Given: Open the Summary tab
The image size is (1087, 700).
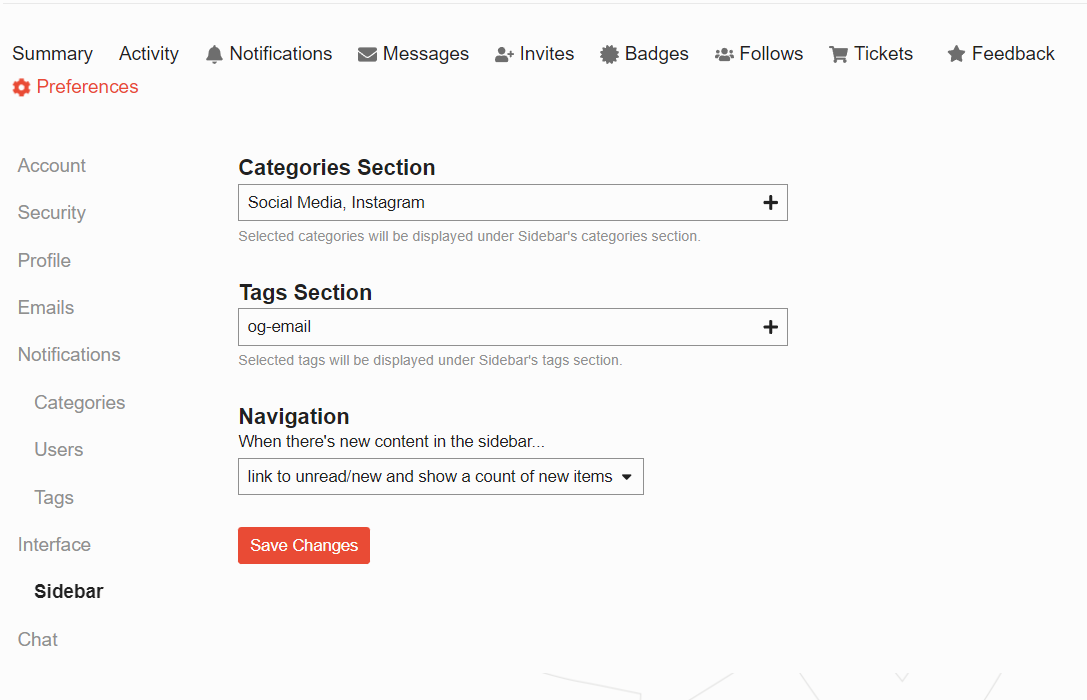Looking at the screenshot, I should tap(53, 53).
